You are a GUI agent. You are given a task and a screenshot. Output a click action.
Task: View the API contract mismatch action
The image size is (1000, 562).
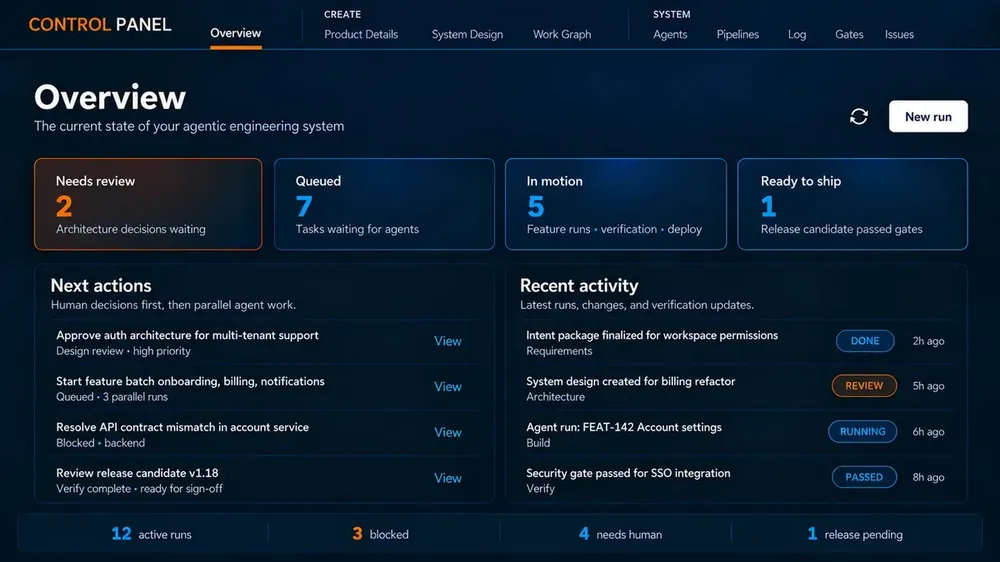click(448, 433)
